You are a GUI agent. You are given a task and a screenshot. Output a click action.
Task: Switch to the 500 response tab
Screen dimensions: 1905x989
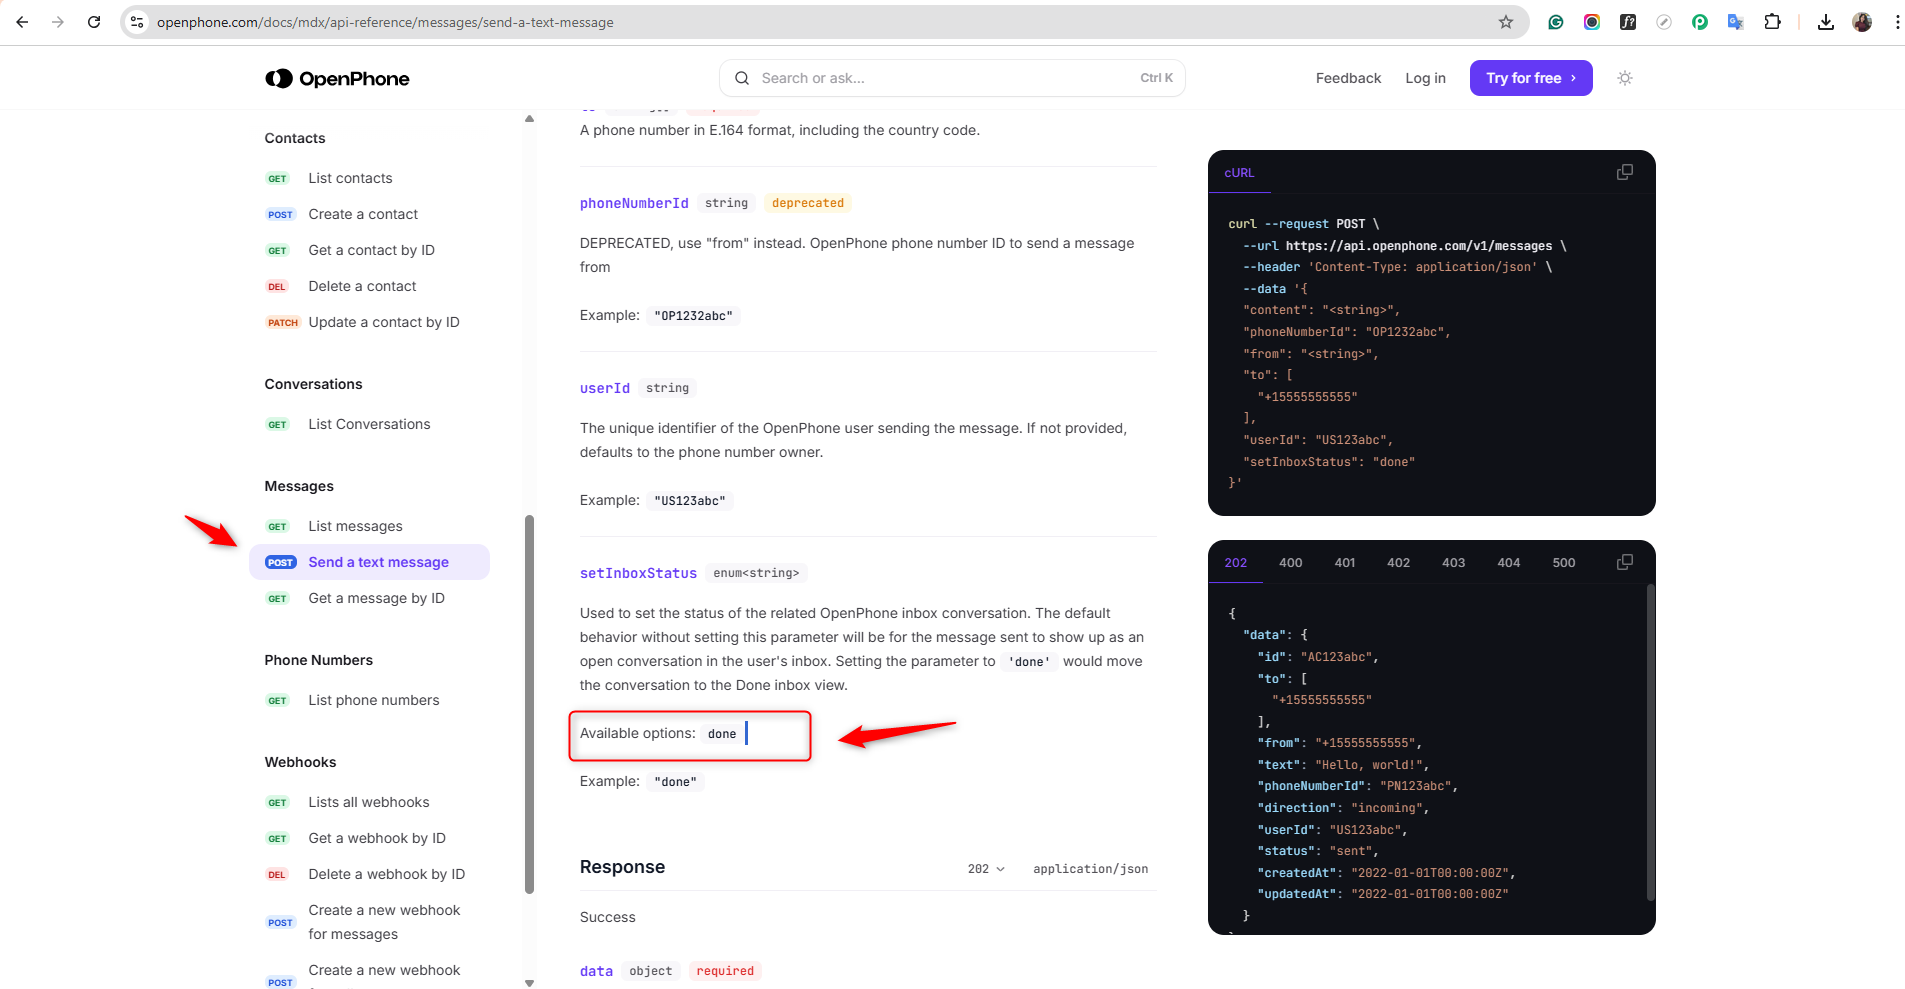pos(1564,562)
